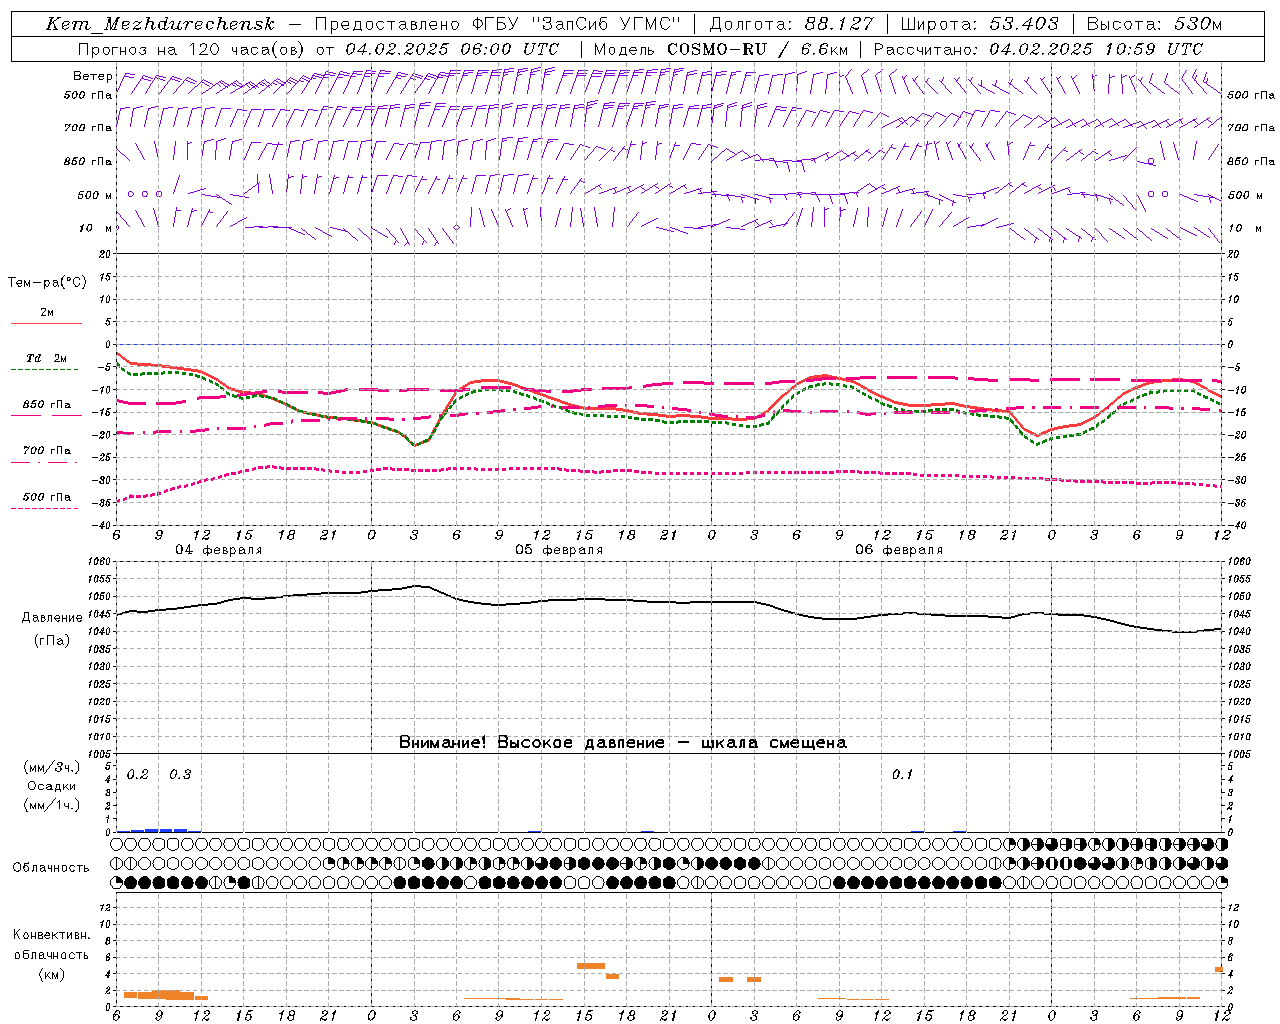The width and height of the screenshot is (1280, 1024).
Task: Click the orange convective bar near 5 km at 15h on 05 февраля
Action: [591, 966]
